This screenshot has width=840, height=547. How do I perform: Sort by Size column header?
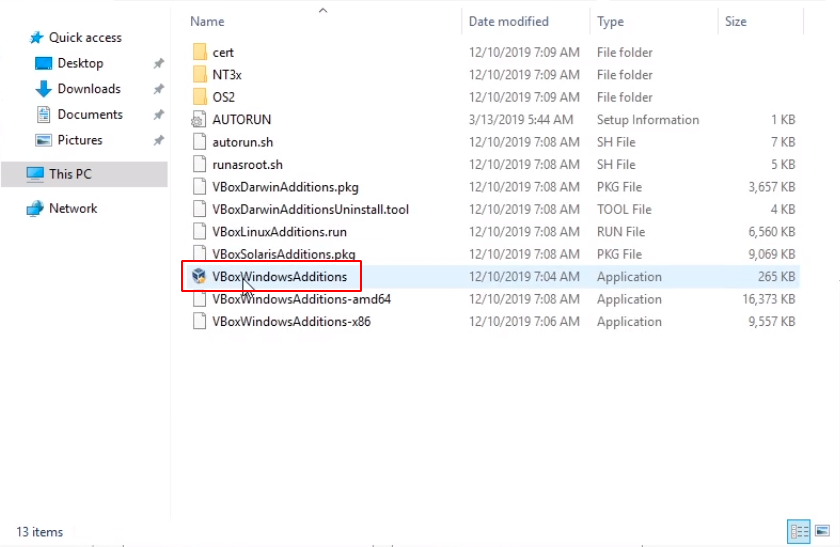coord(736,21)
